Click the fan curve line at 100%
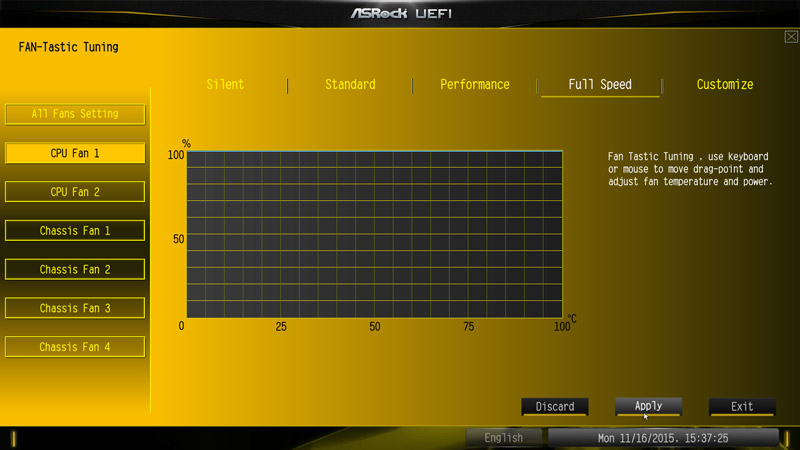Viewport: 800px width, 450px height. click(374, 151)
